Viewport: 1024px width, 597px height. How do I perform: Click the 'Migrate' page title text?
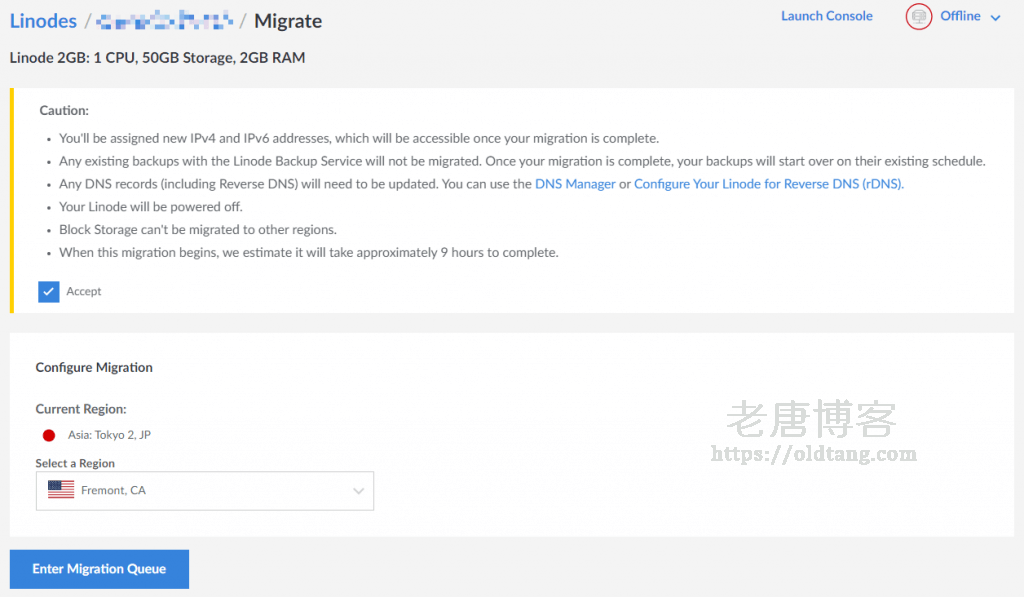[288, 21]
